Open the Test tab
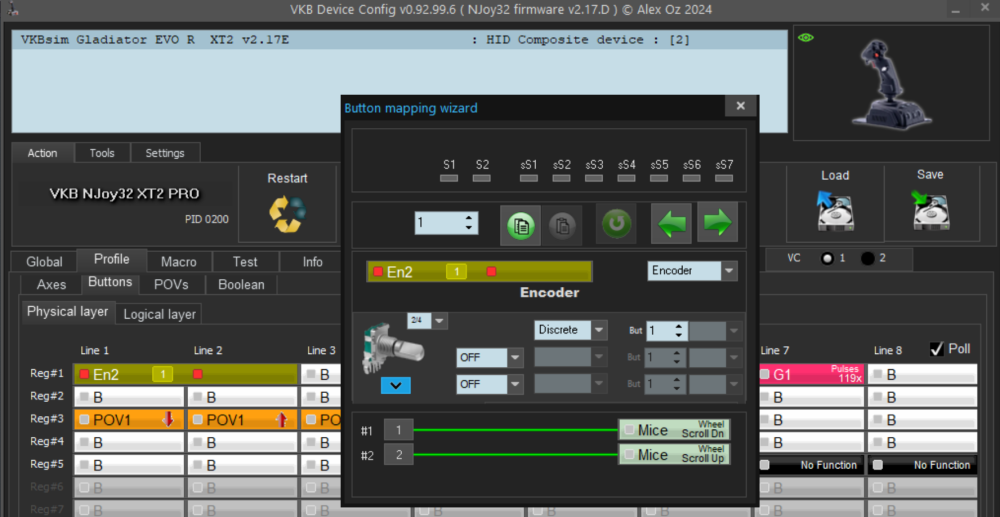The image size is (1000, 517). tap(245, 262)
